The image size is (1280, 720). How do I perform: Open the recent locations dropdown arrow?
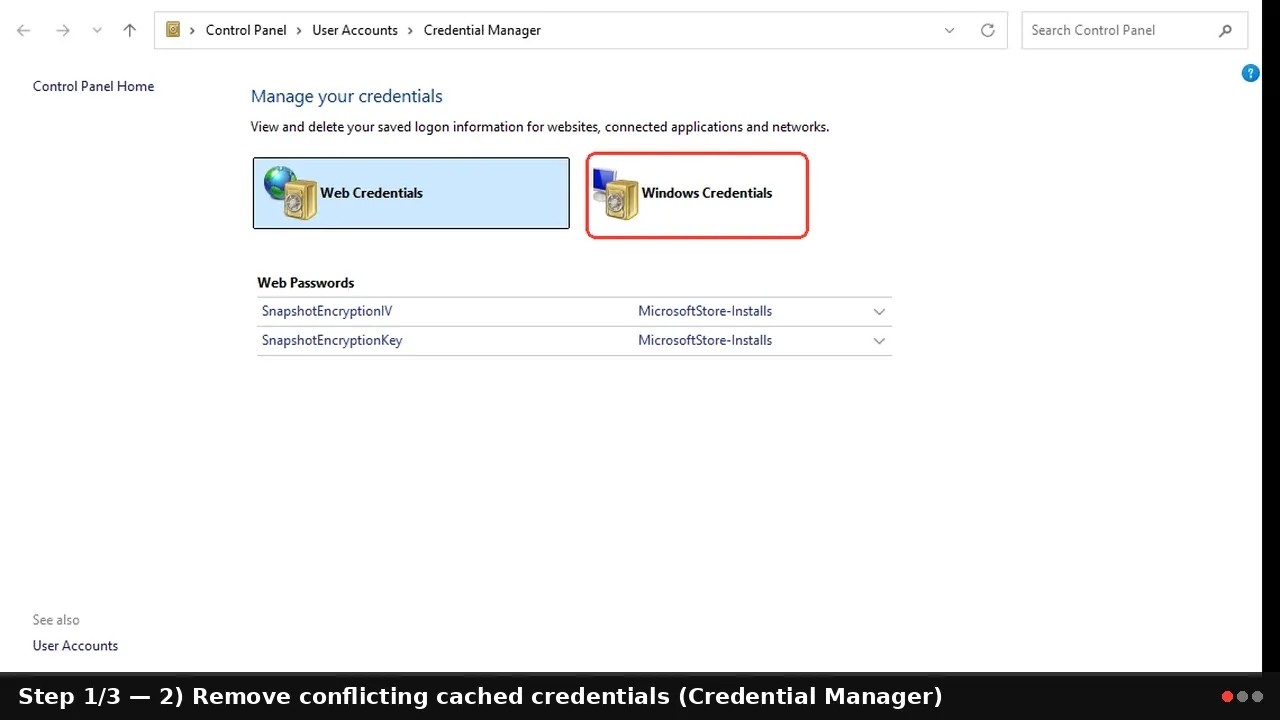click(97, 30)
